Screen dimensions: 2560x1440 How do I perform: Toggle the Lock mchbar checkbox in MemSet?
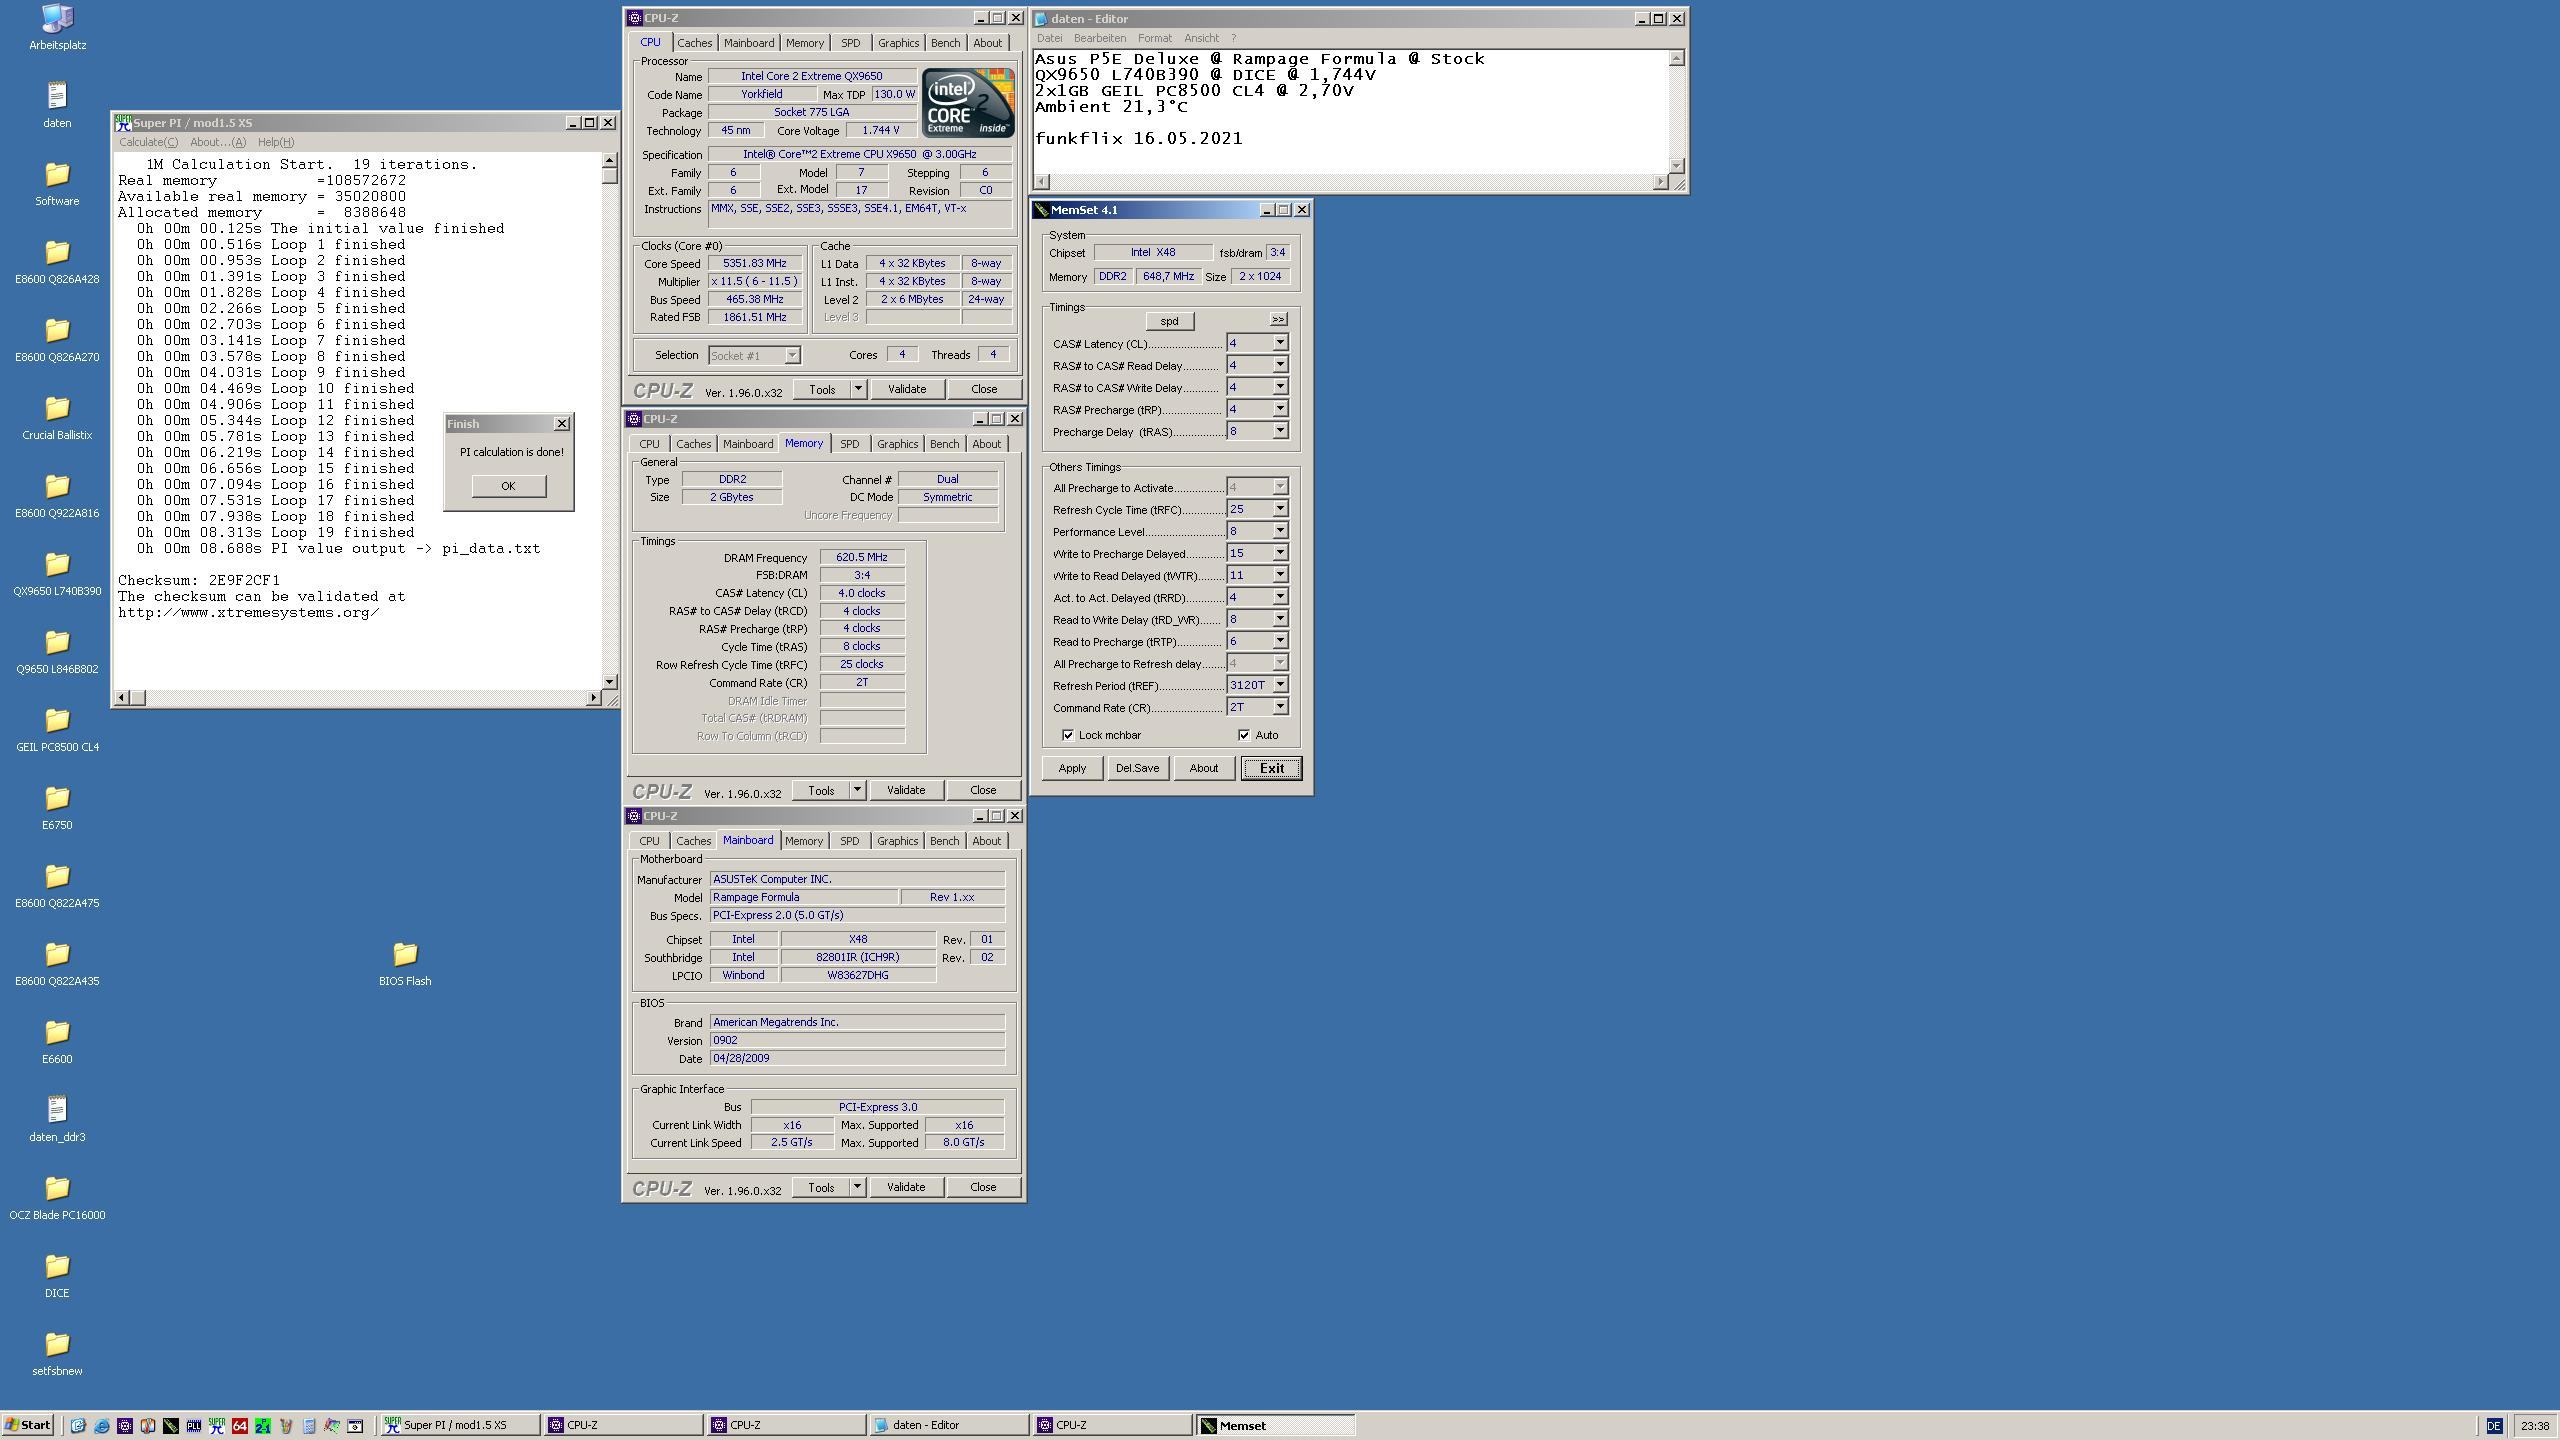1068,735
